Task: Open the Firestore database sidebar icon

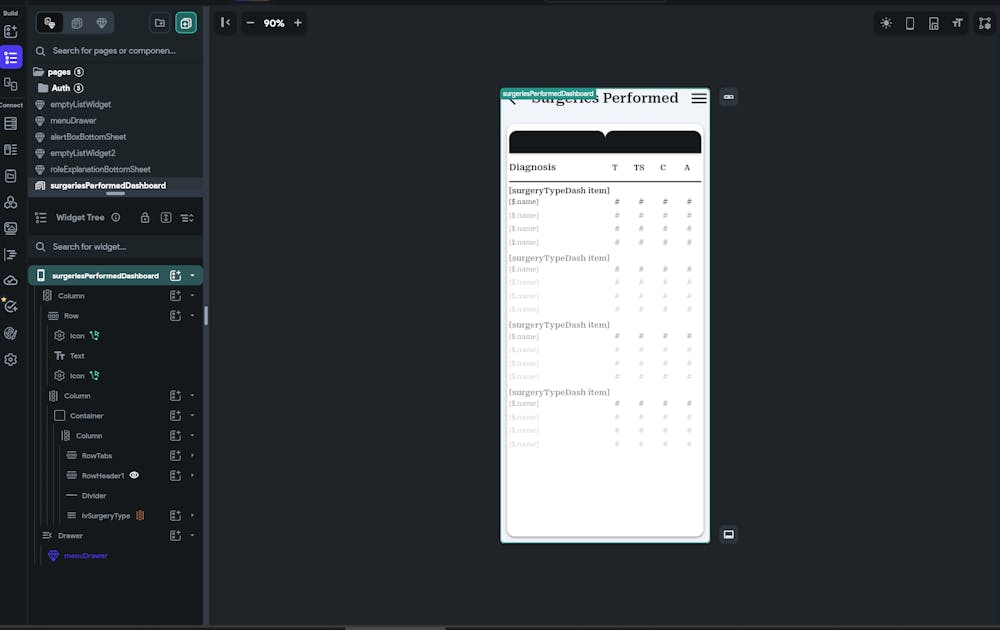Action: (x=11, y=123)
